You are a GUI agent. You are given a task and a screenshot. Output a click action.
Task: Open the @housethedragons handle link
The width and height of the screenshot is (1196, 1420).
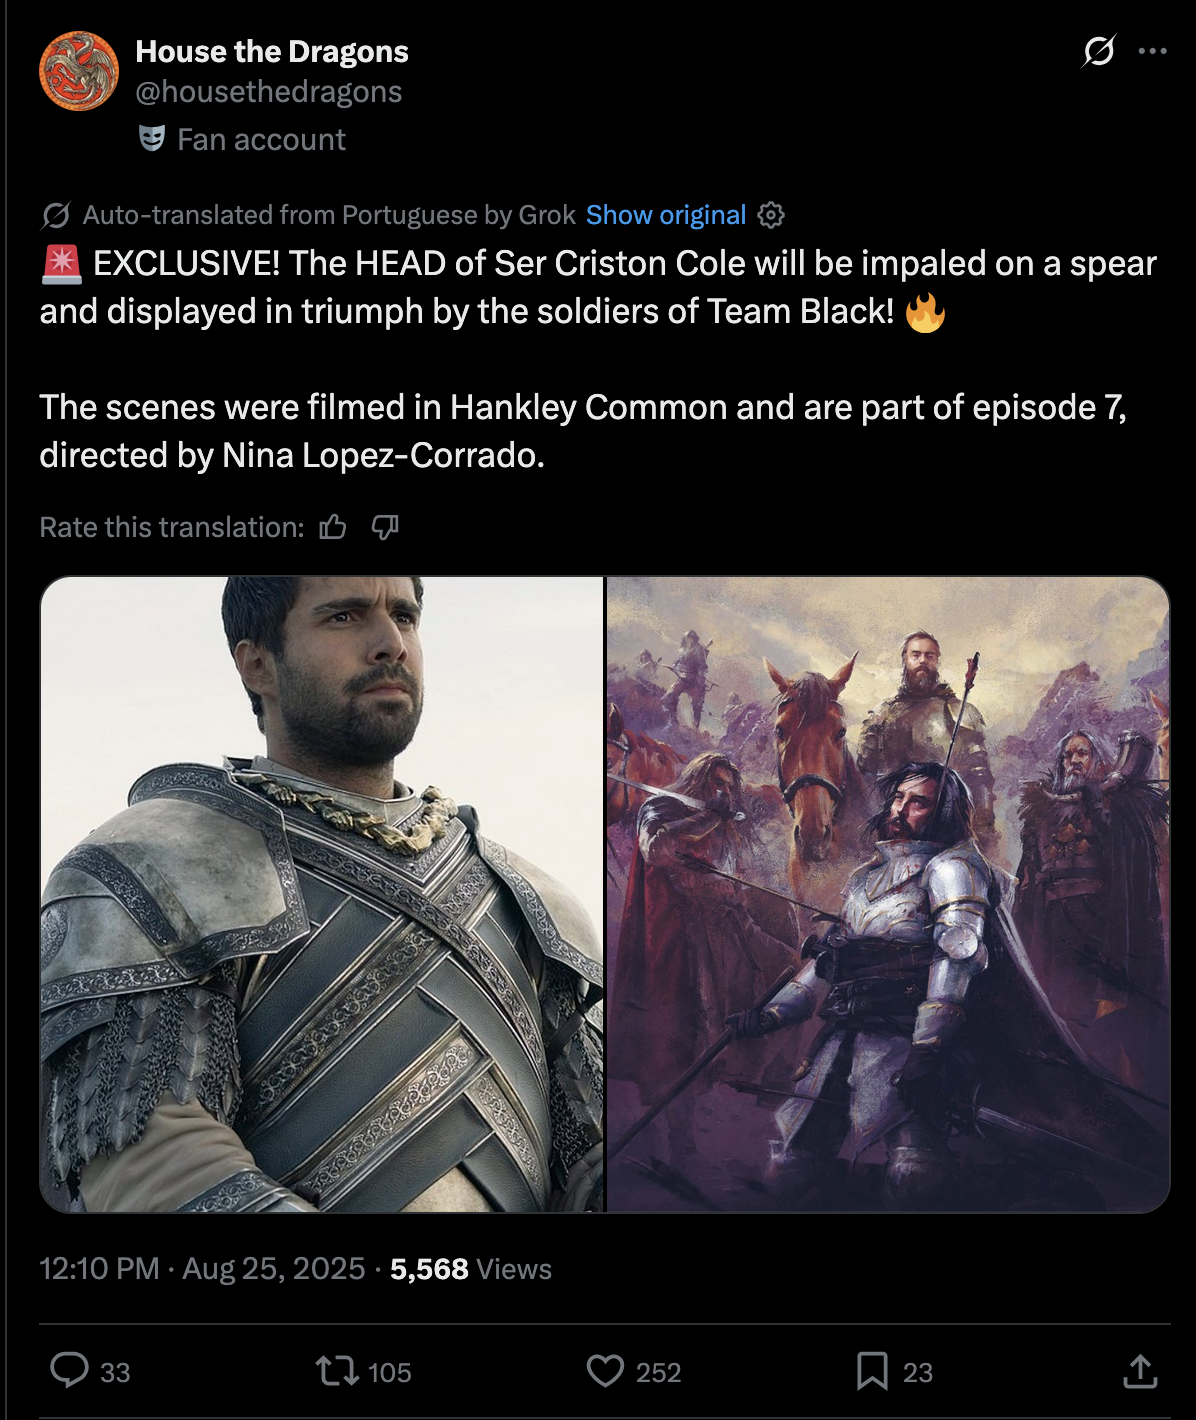click(x=268, y=92)
